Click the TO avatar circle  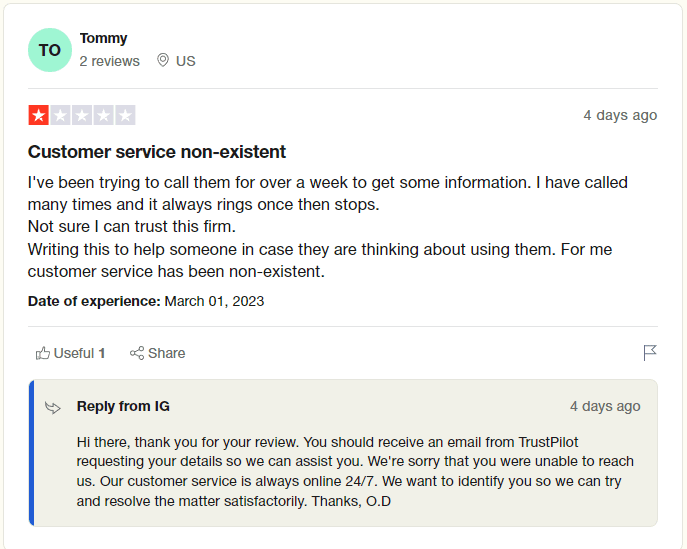tap(50, 50)
